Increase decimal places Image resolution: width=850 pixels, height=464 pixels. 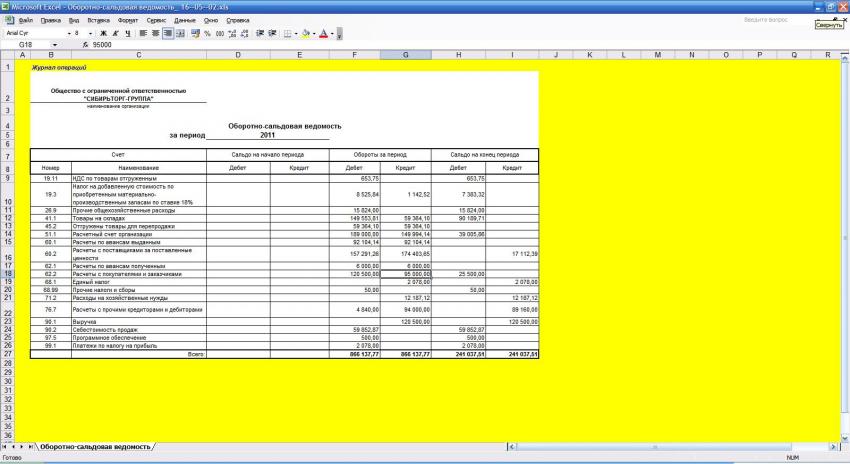pyautogui.click(x=232, y=33)
